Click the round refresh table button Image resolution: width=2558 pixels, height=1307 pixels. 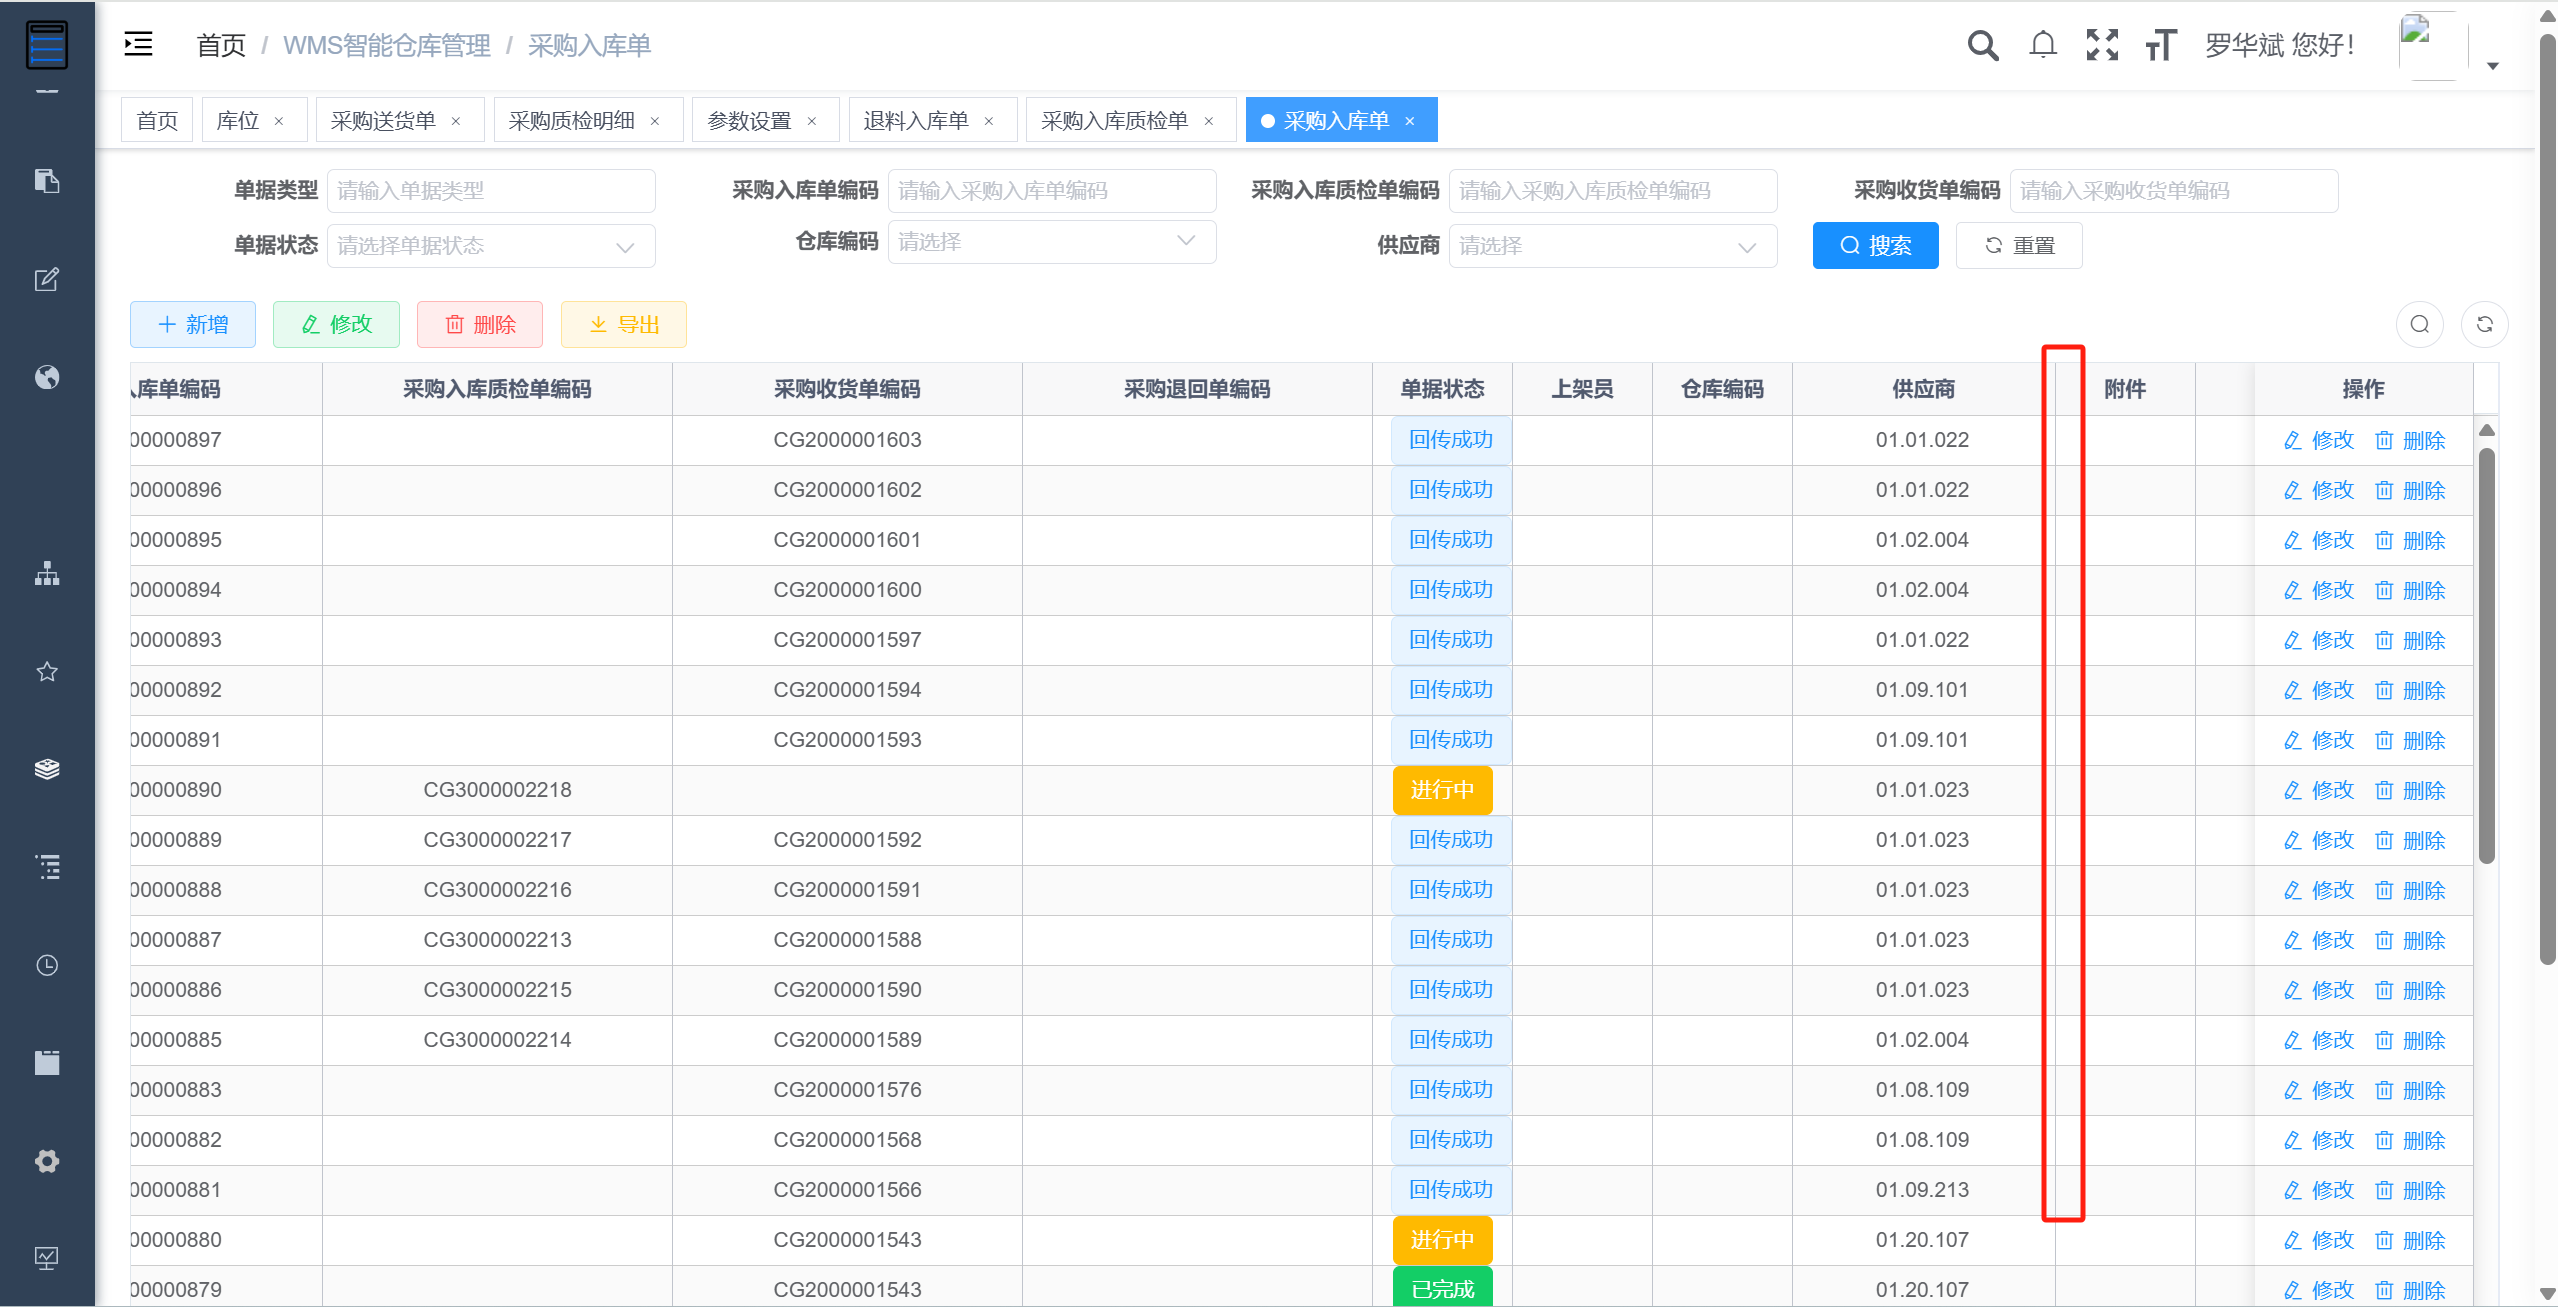click(x=2484, y=324)
